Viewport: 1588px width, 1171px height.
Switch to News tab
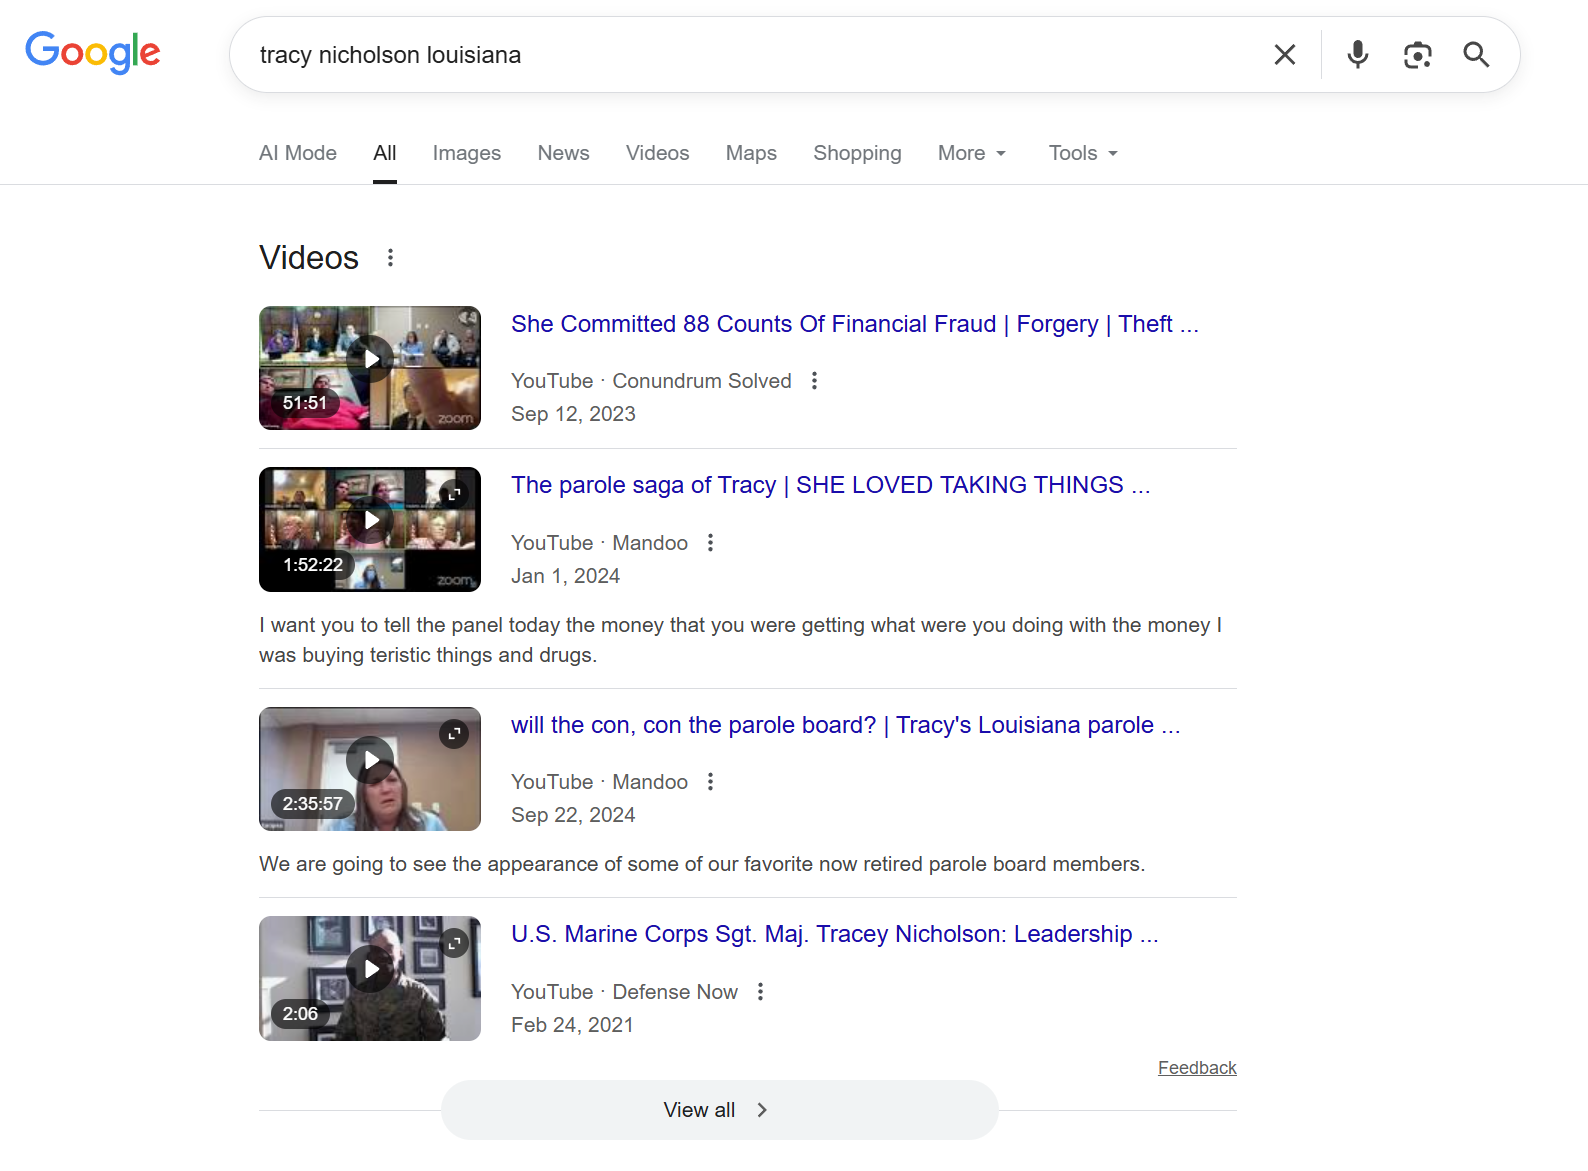pyautogui.click(x=564, y=153)
